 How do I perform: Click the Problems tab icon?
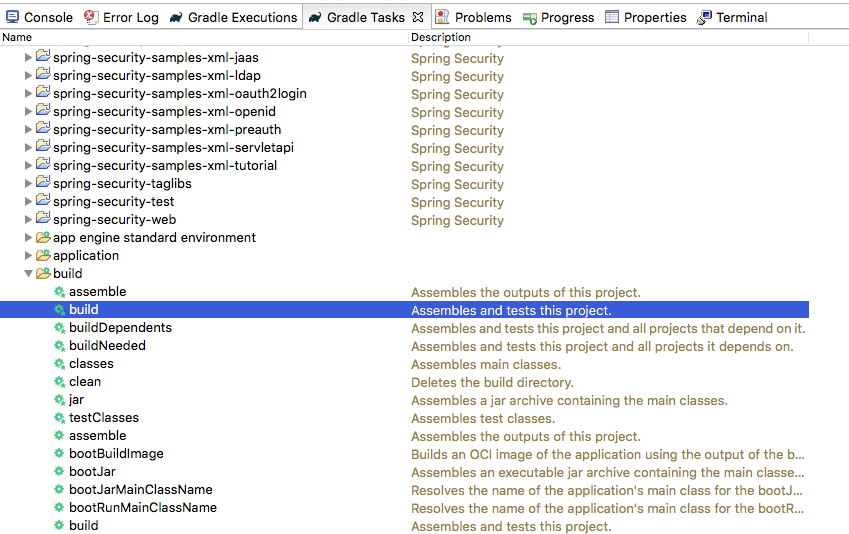click(x=442, y=17)
